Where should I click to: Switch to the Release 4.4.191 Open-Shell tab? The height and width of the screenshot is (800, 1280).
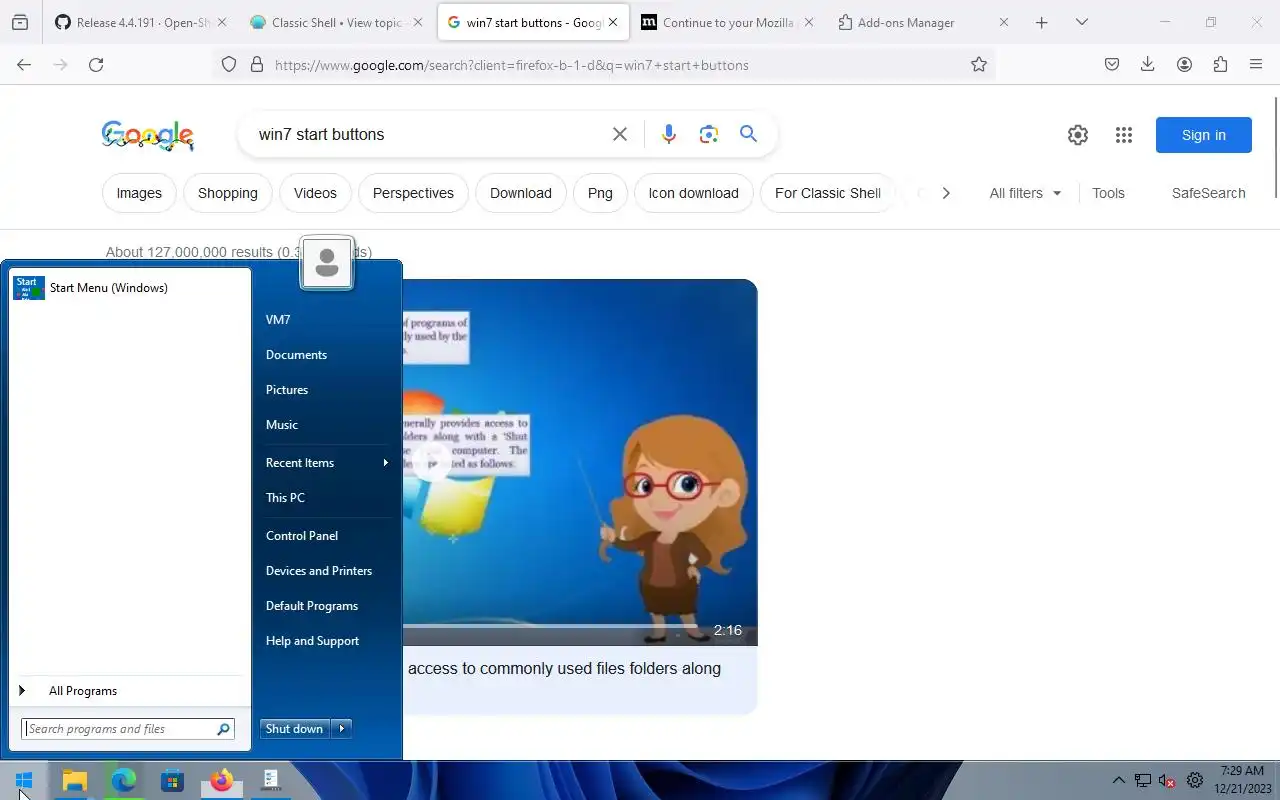point(140,22)
